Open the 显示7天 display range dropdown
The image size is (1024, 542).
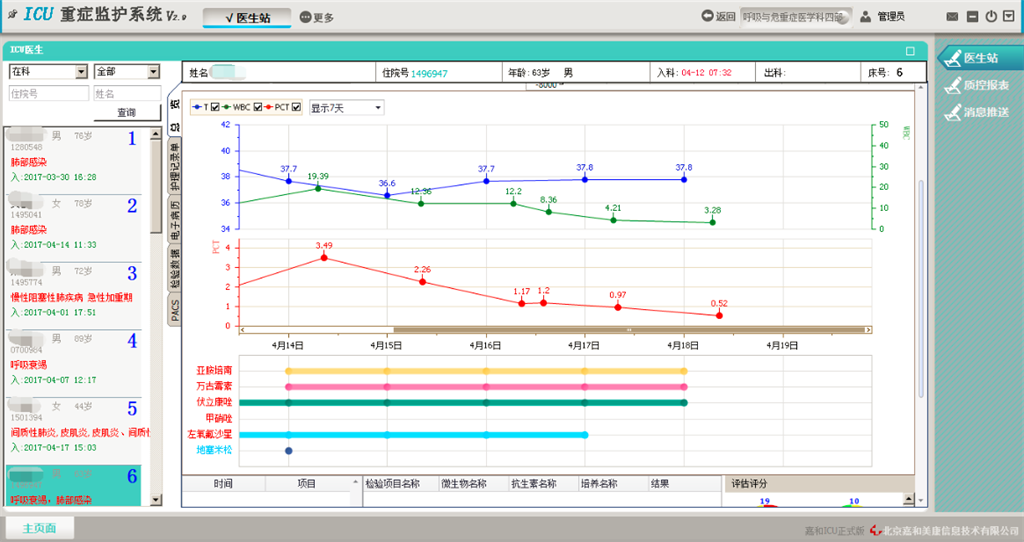click(x=346, y=107)
